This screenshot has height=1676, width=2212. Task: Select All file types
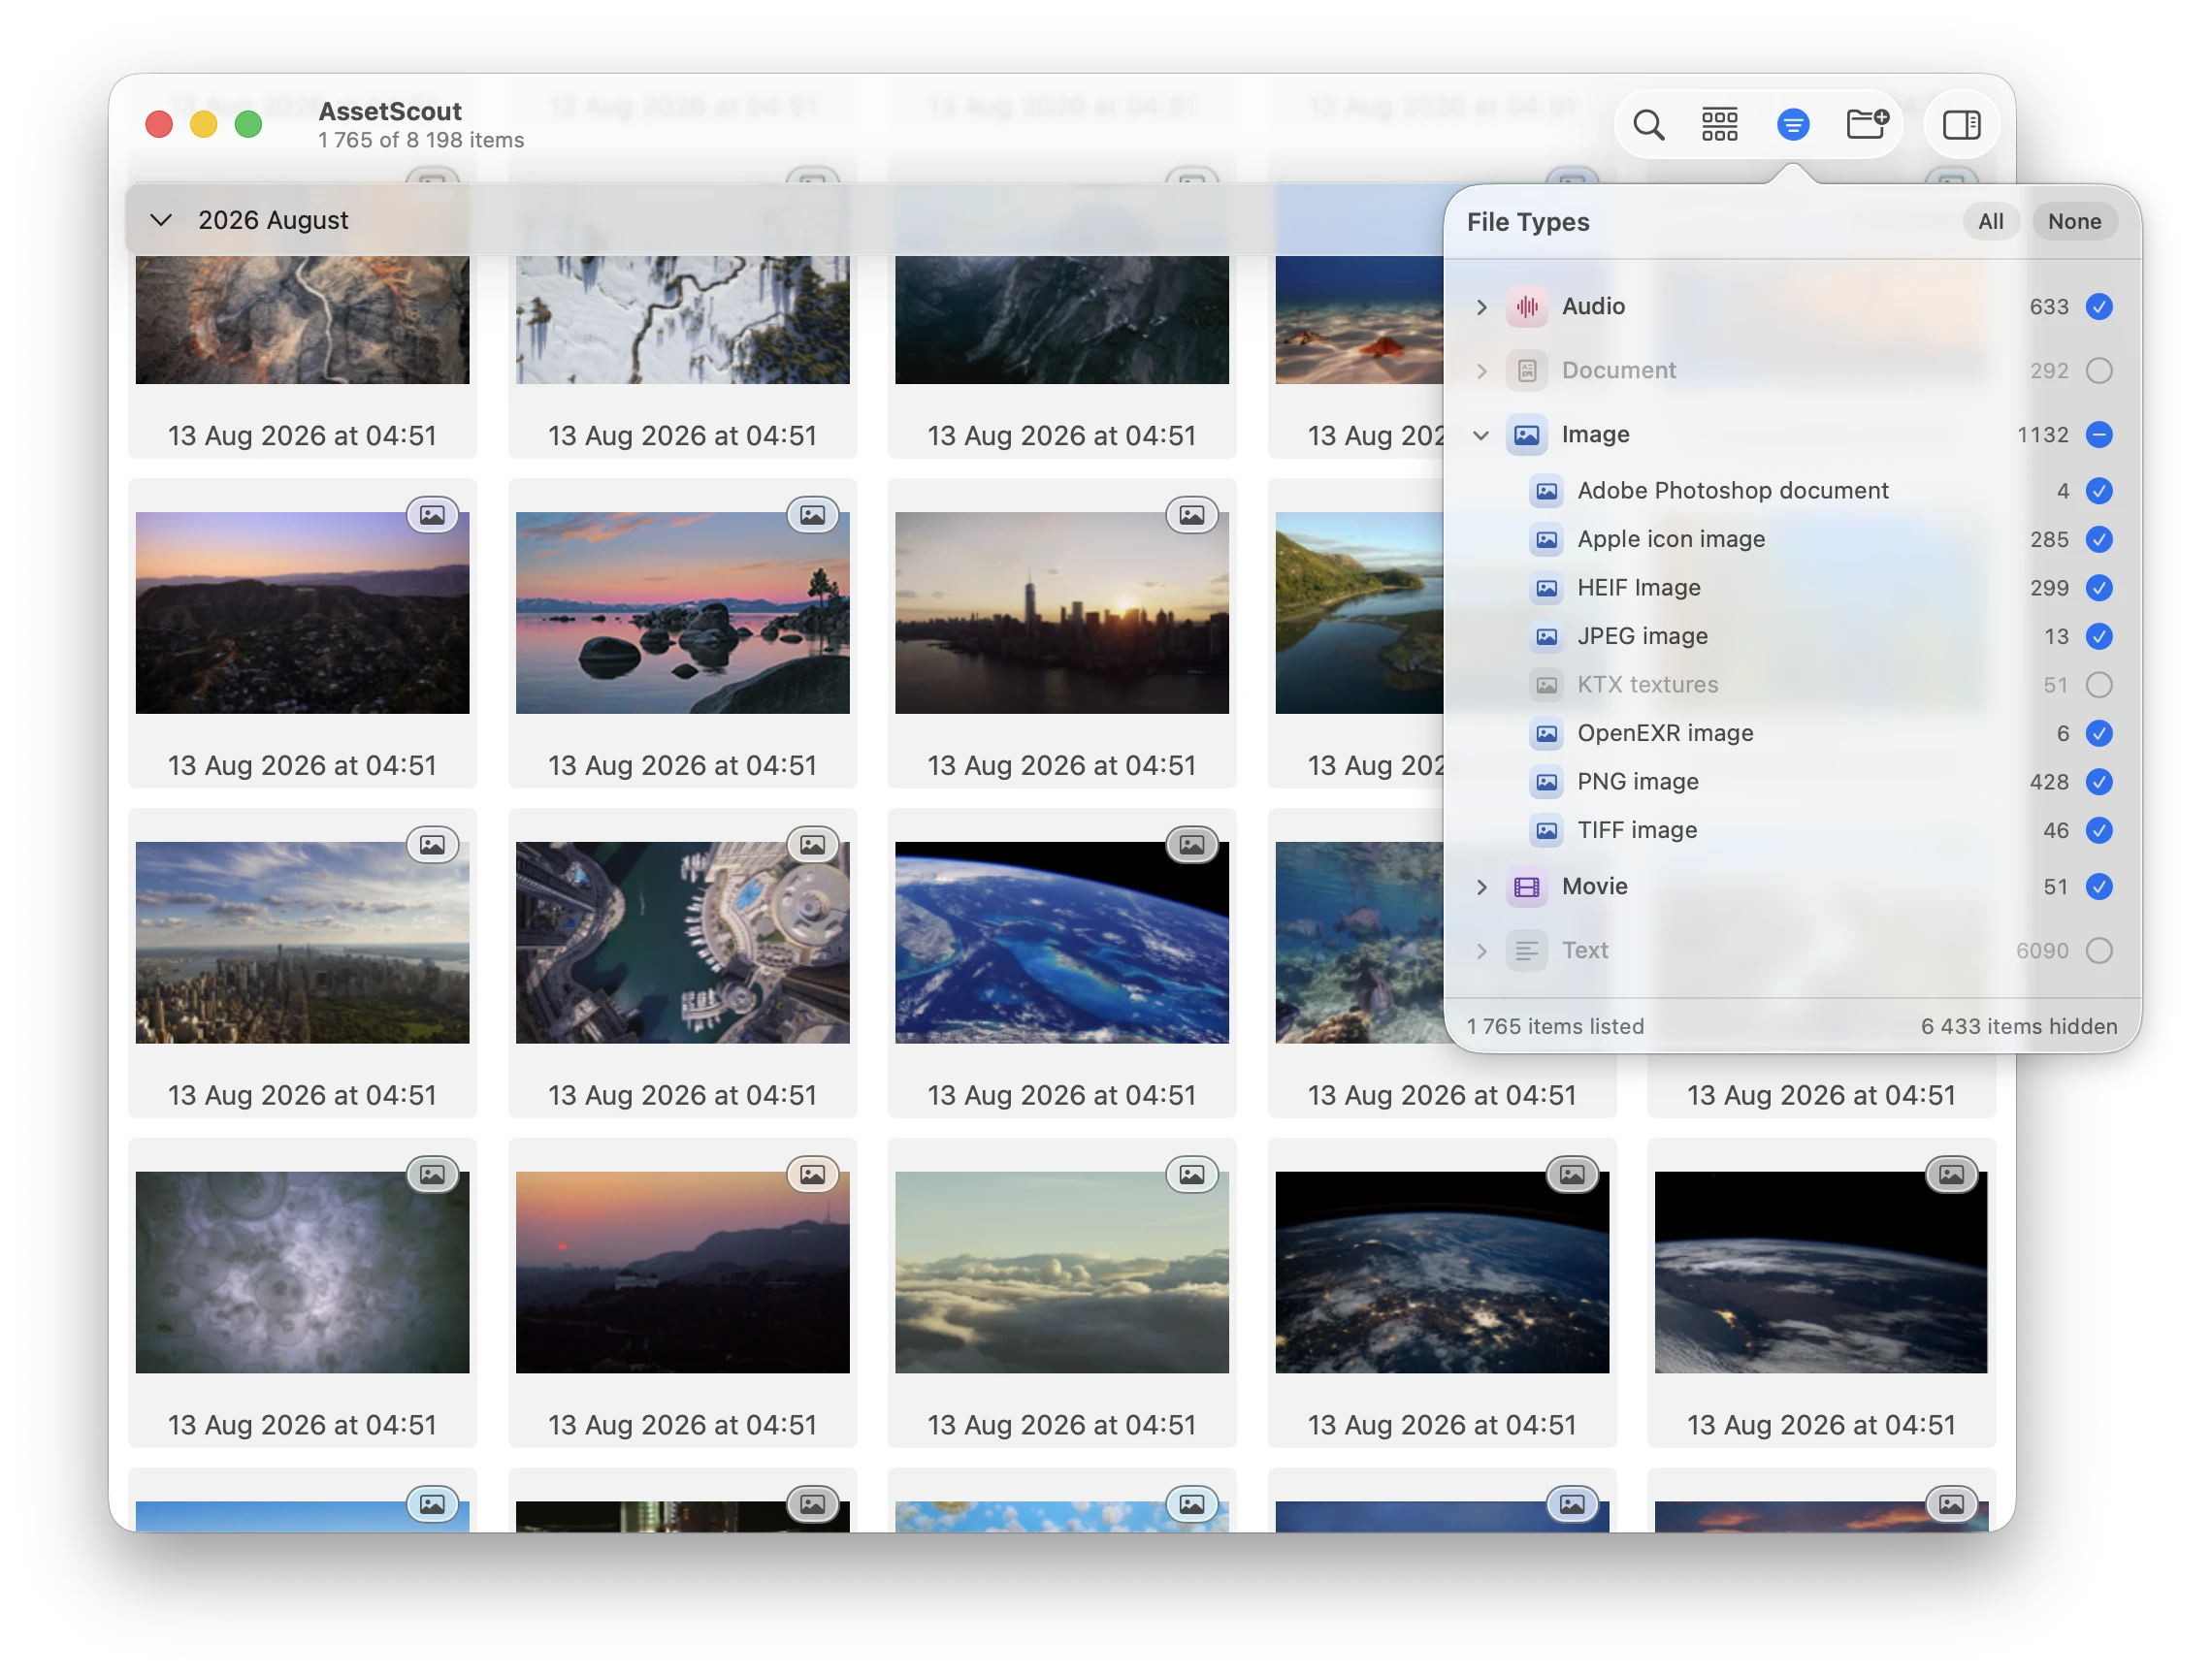click(x=1990, y=222)
